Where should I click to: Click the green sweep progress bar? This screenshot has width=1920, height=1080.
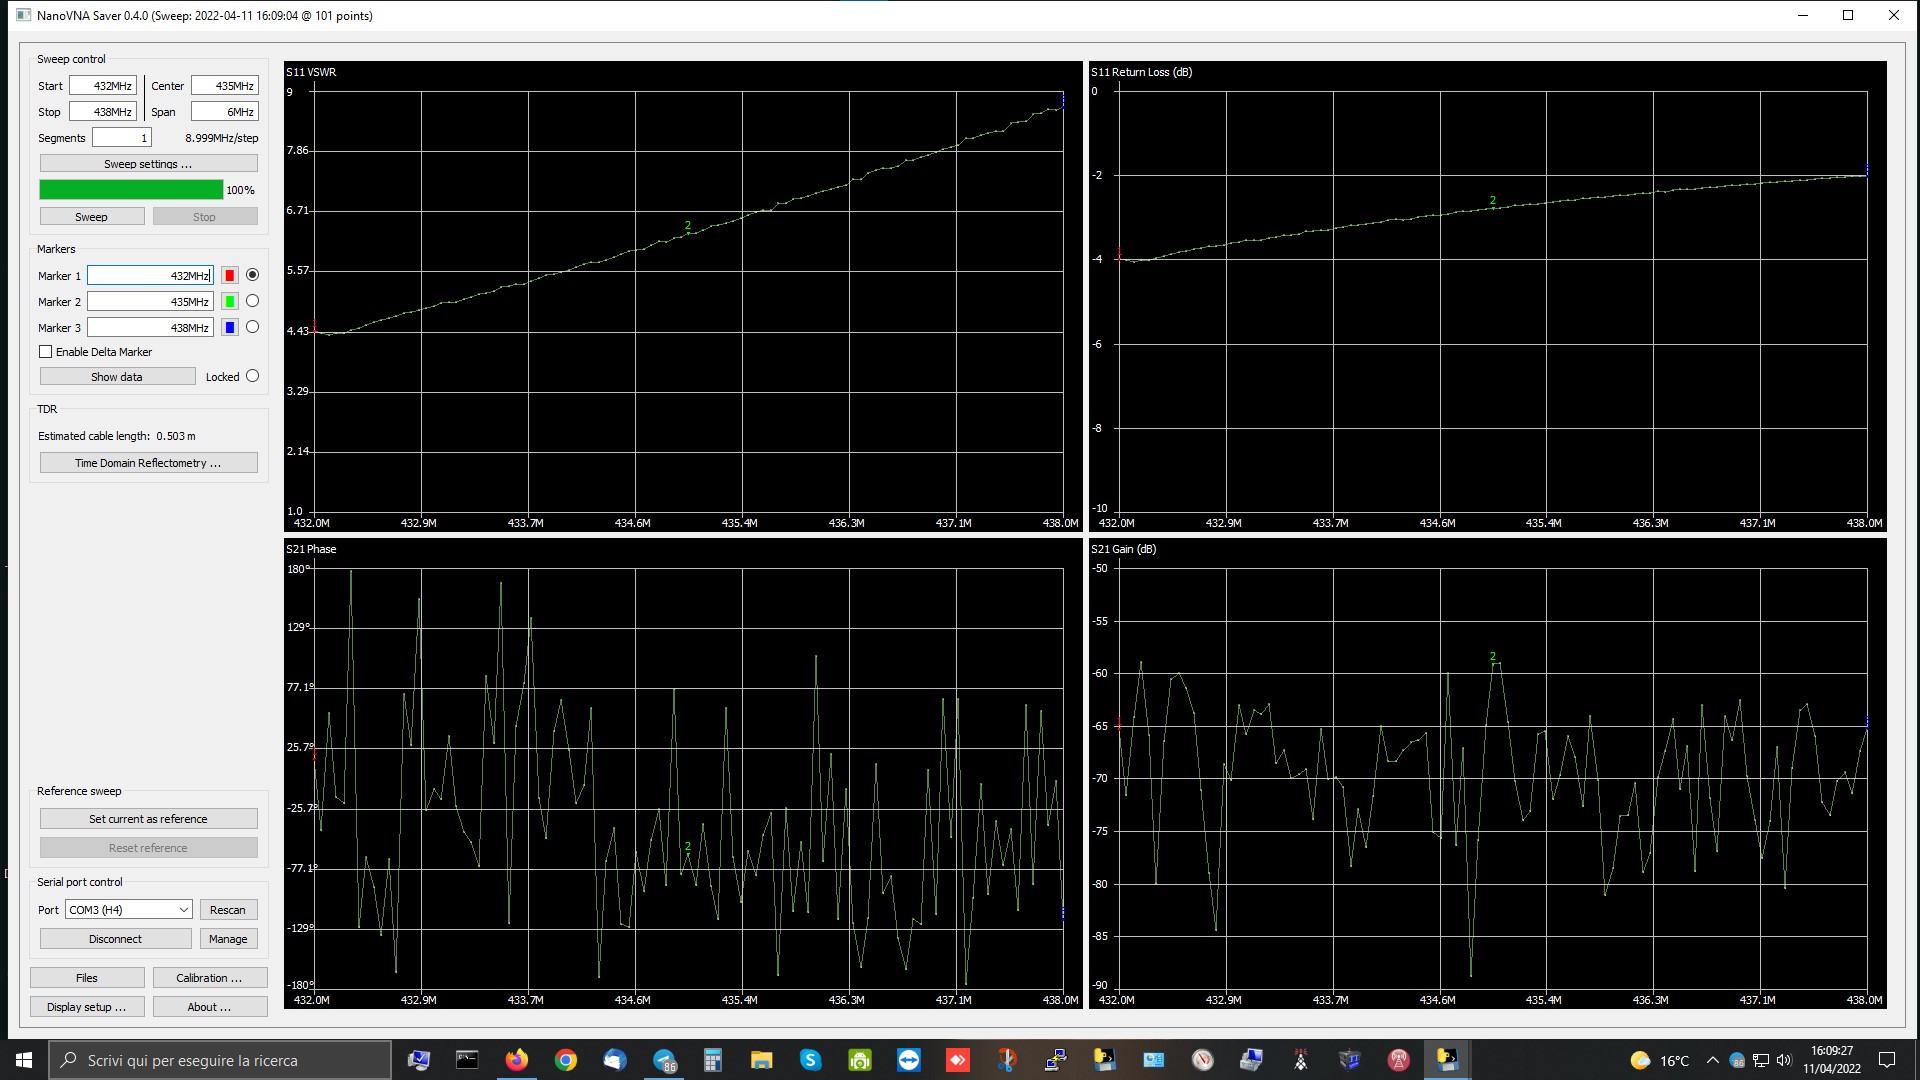(131, 190)
